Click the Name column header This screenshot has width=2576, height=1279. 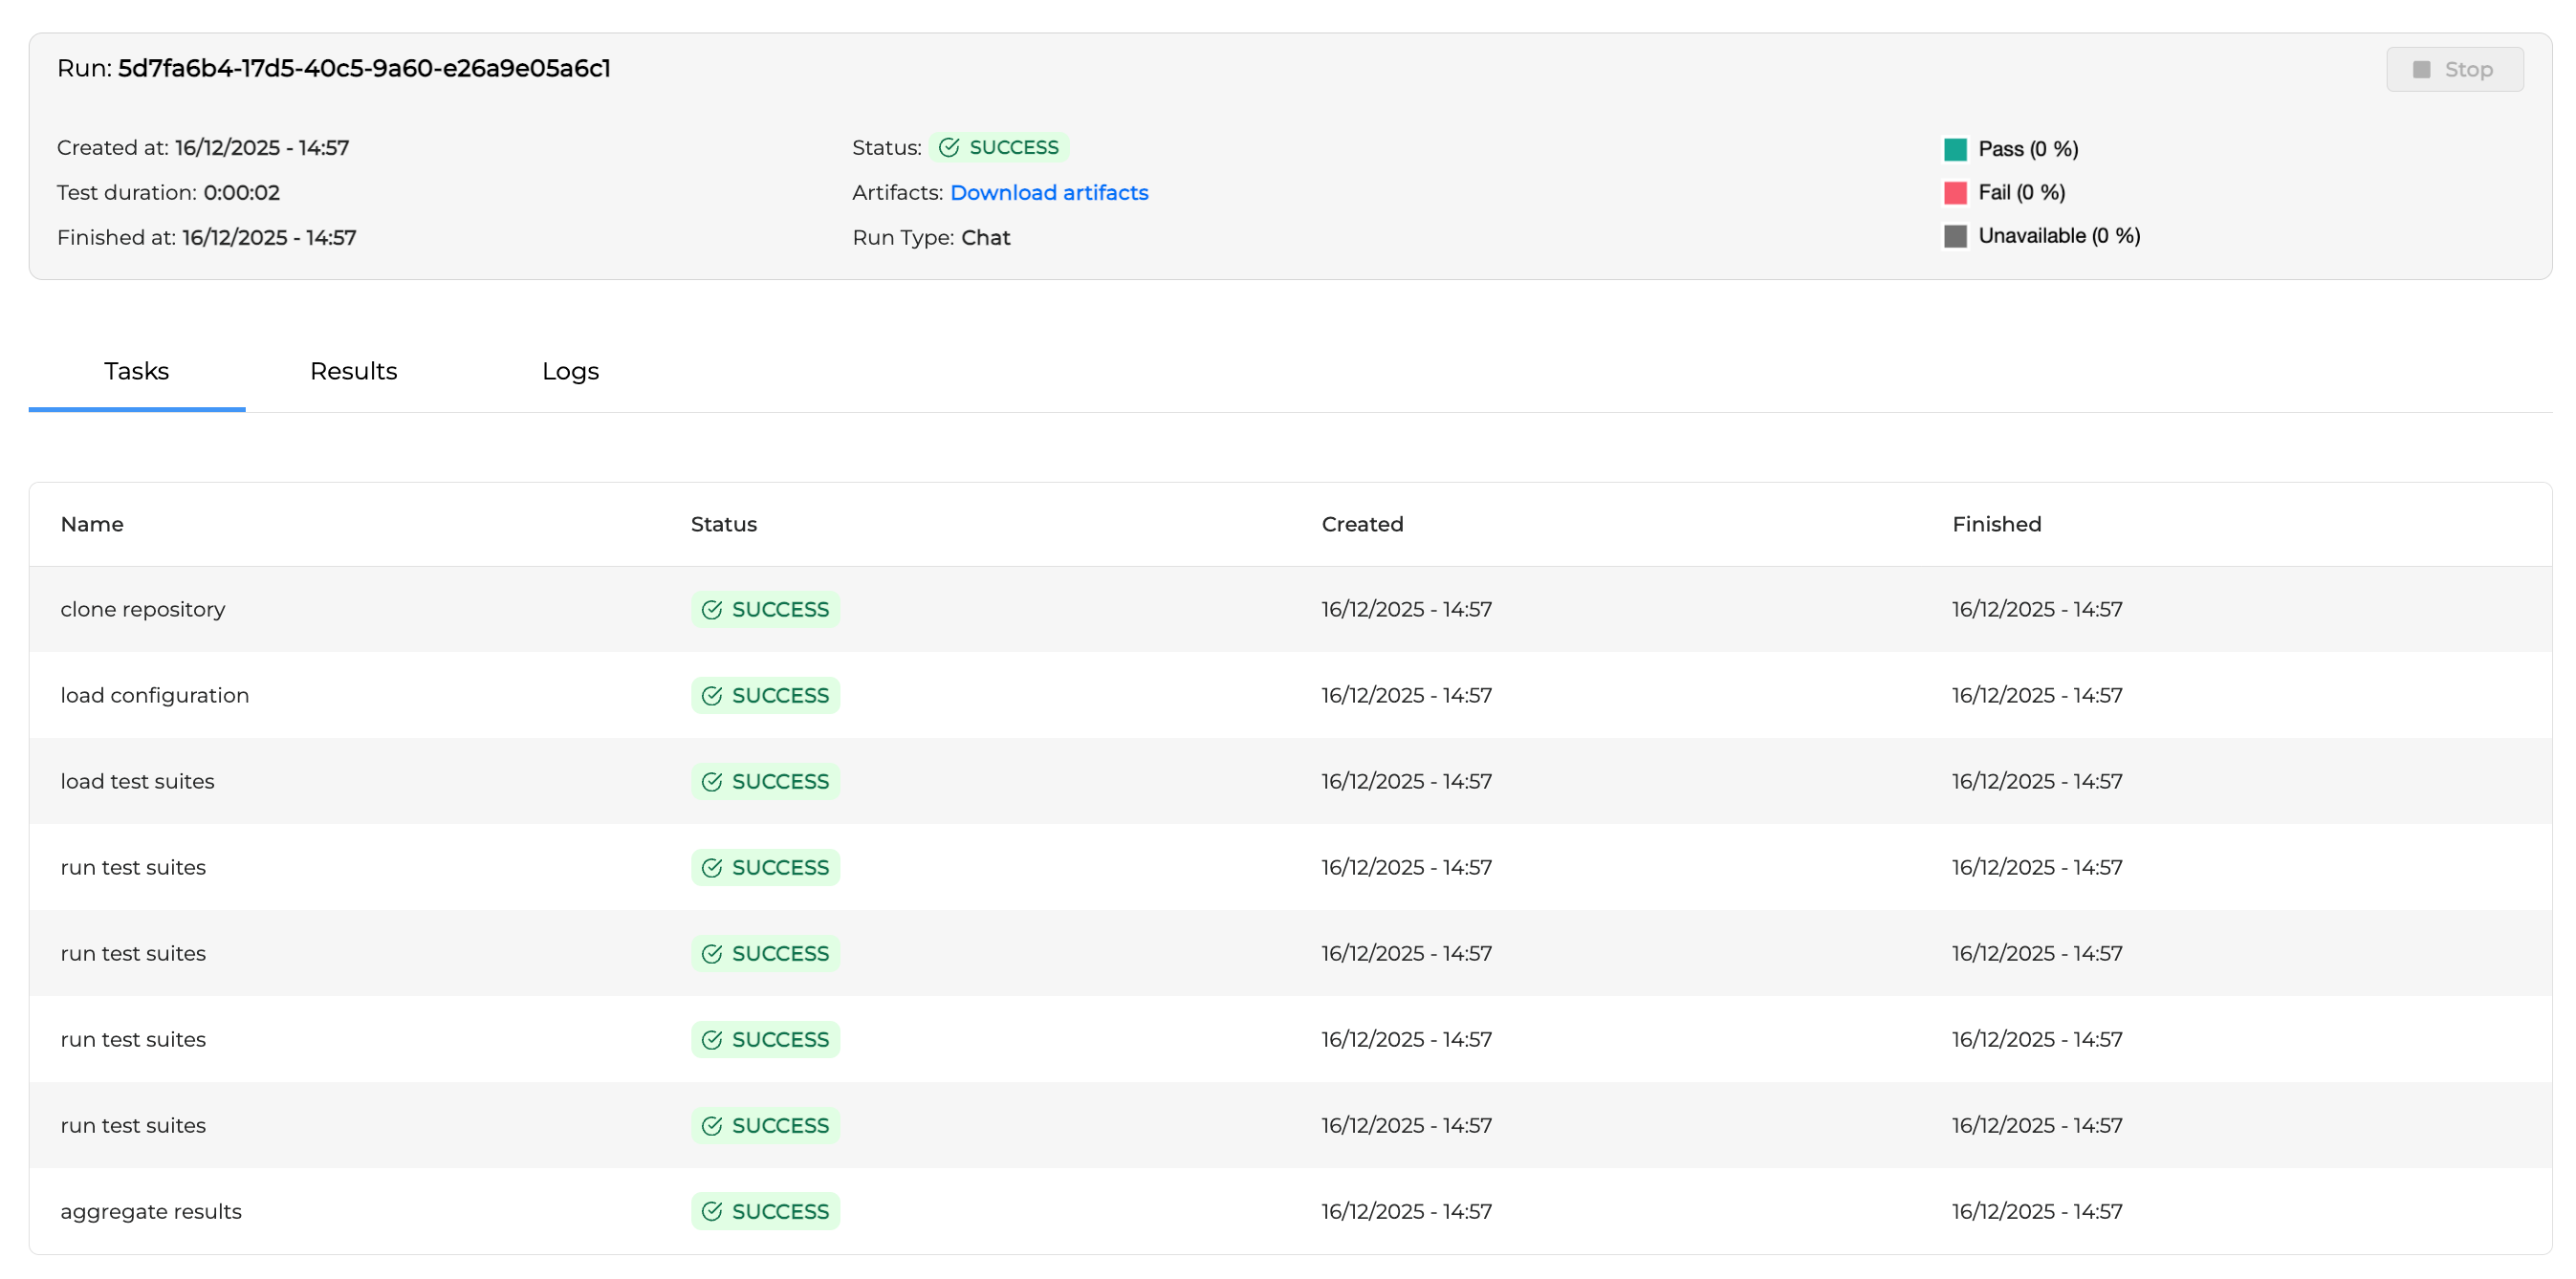(x=92, y=524)
